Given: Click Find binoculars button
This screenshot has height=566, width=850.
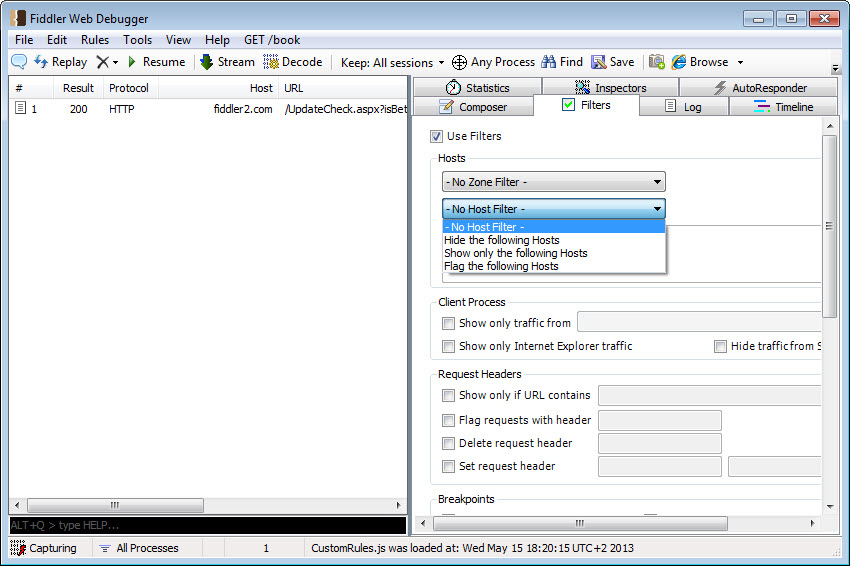Looking at the screenshot, I should [x=562, y=62].
